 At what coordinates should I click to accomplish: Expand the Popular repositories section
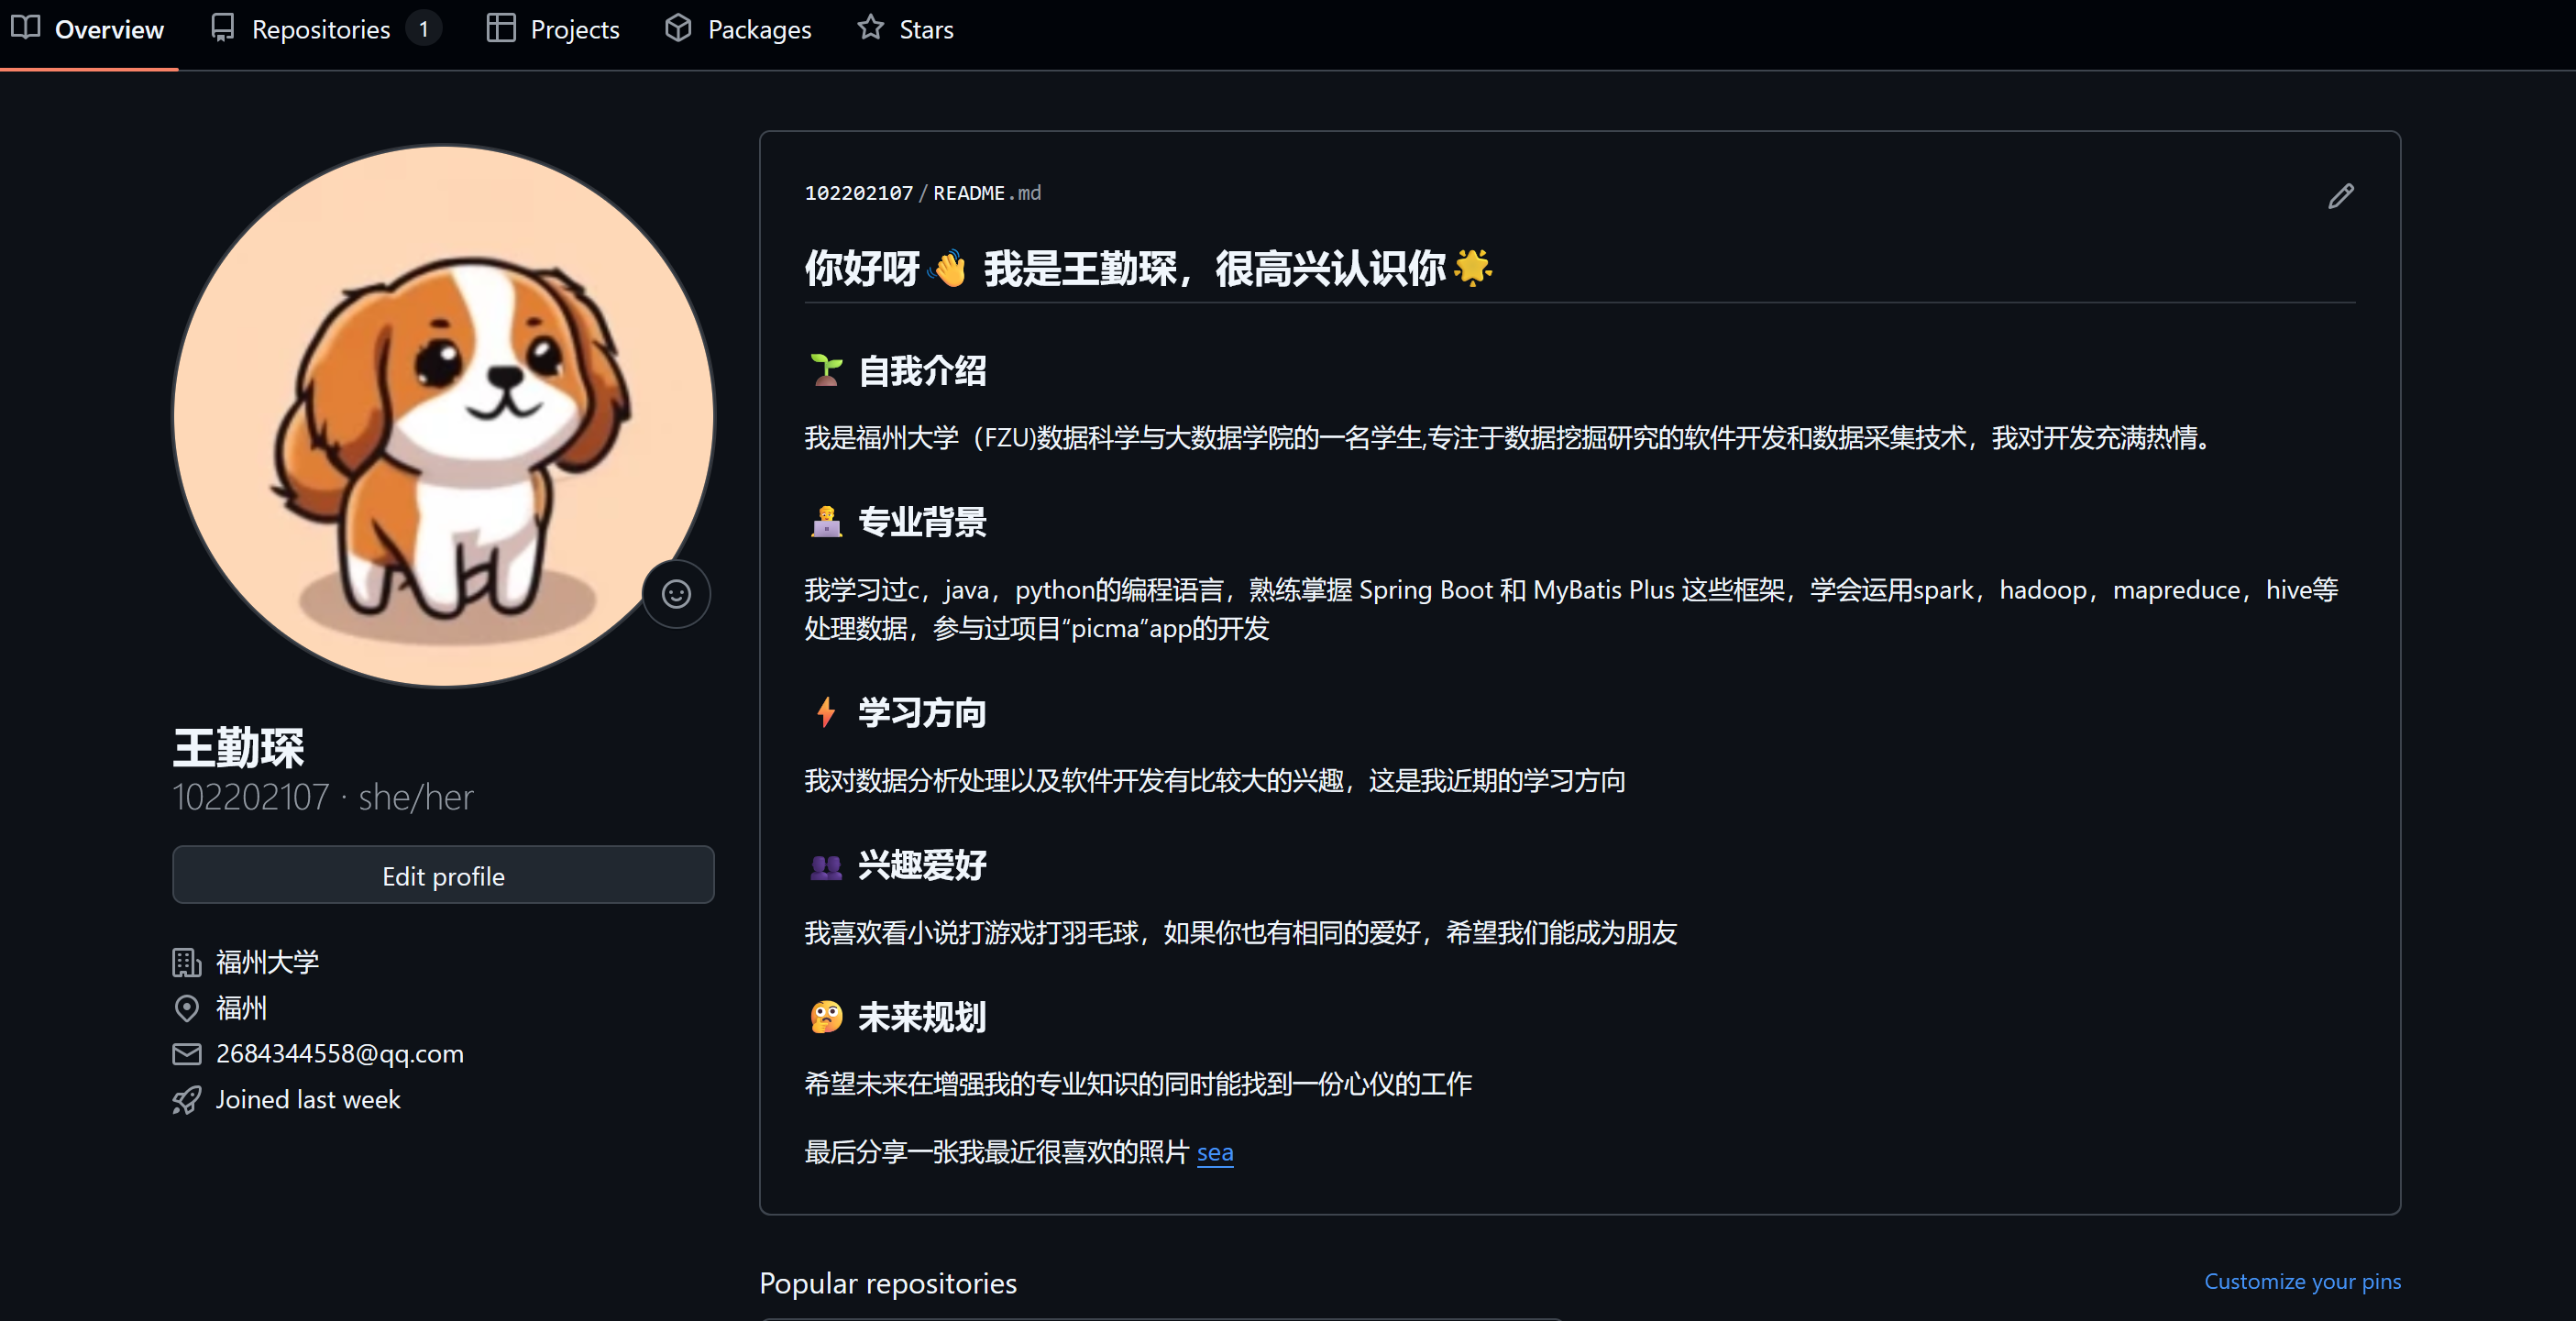889,1282
